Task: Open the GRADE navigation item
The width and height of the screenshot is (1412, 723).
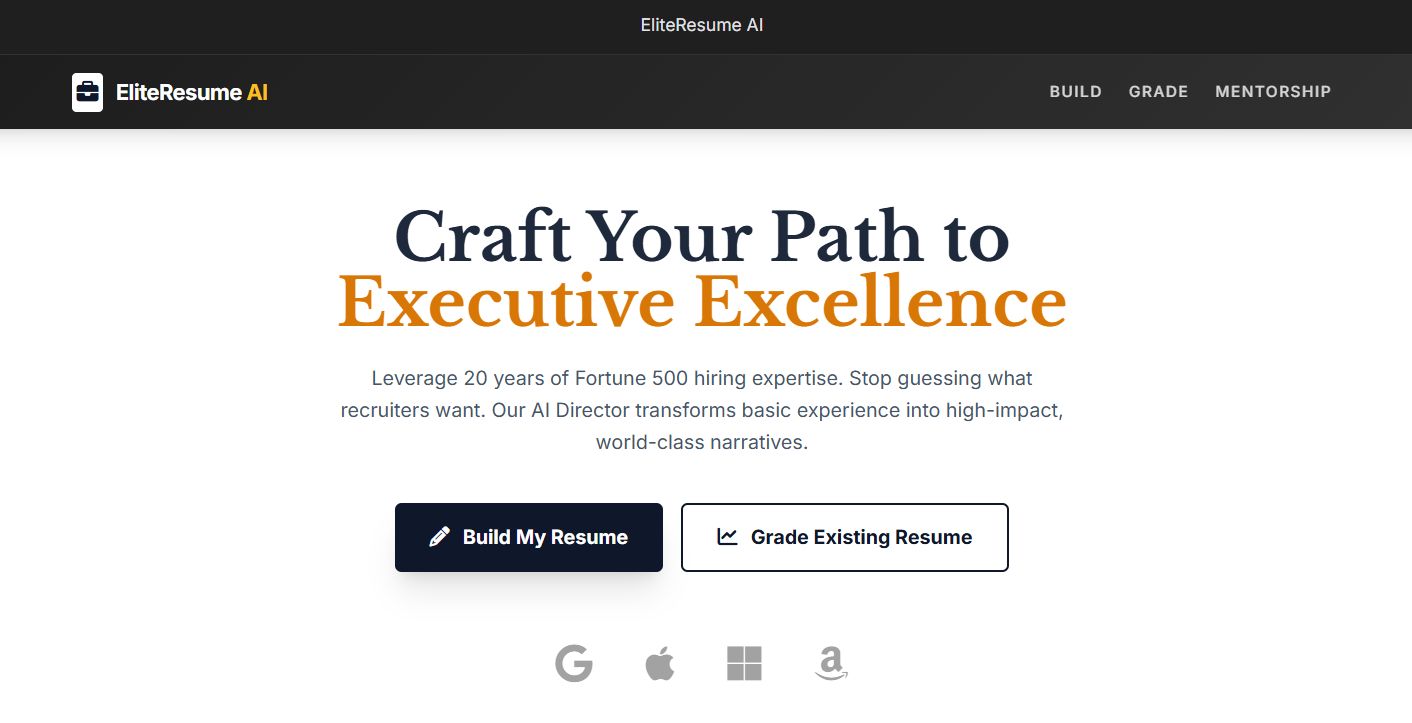Action: pos(1158,91)
